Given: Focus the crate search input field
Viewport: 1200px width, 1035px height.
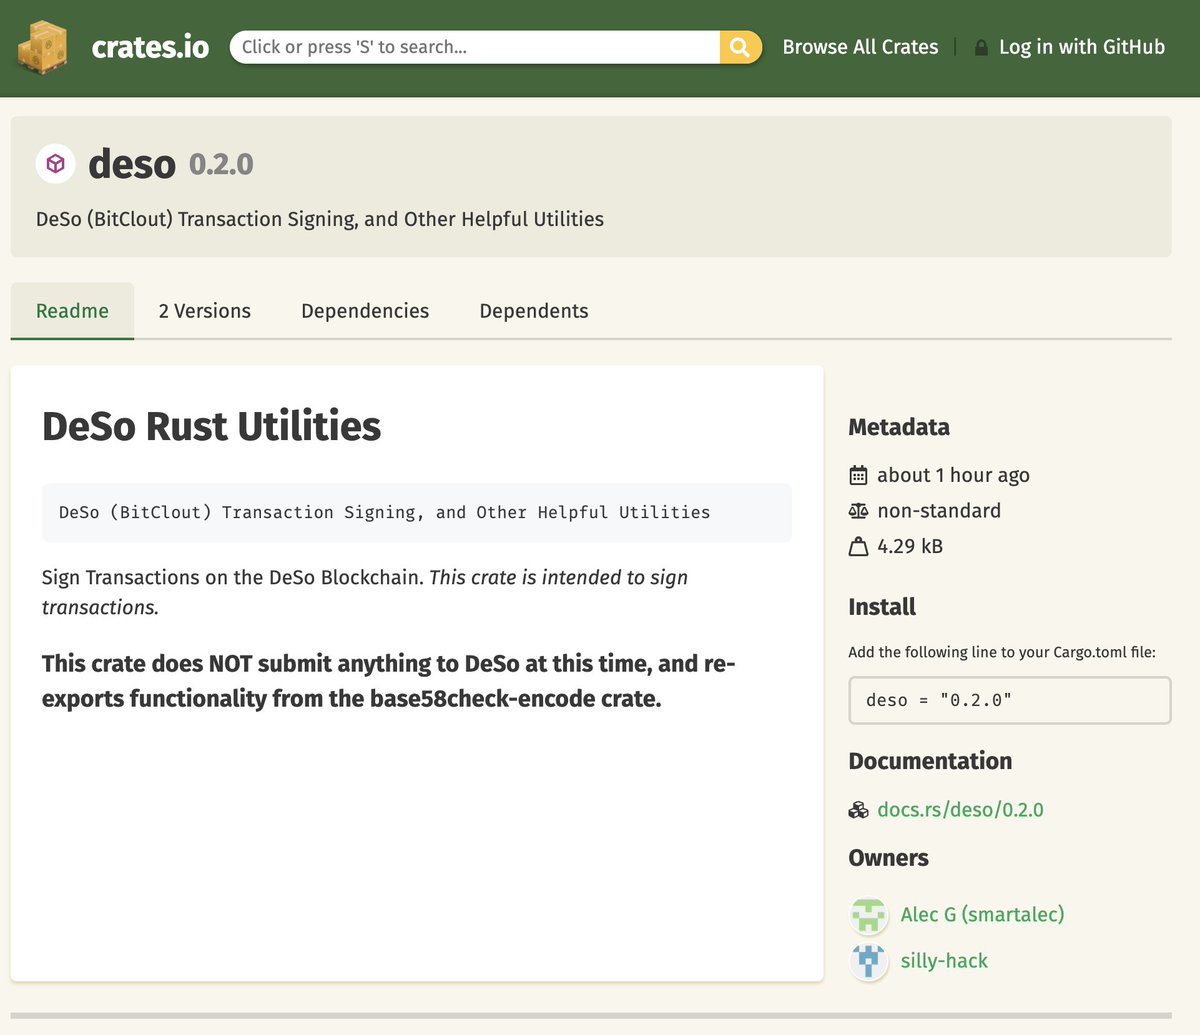Looking at the screenshot, I should (x=475, y=47).
